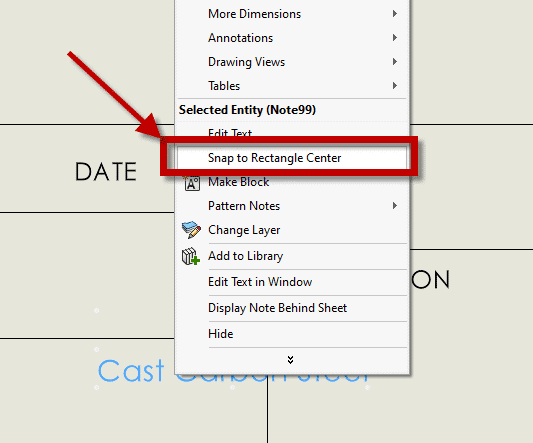Show more menu items via double chevron

pyautogui.click(x=290, y=360)
